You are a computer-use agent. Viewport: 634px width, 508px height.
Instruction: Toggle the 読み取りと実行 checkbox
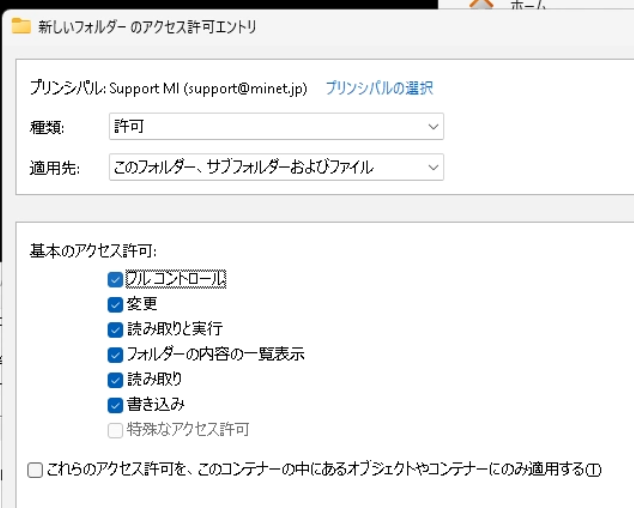(115, 329)
